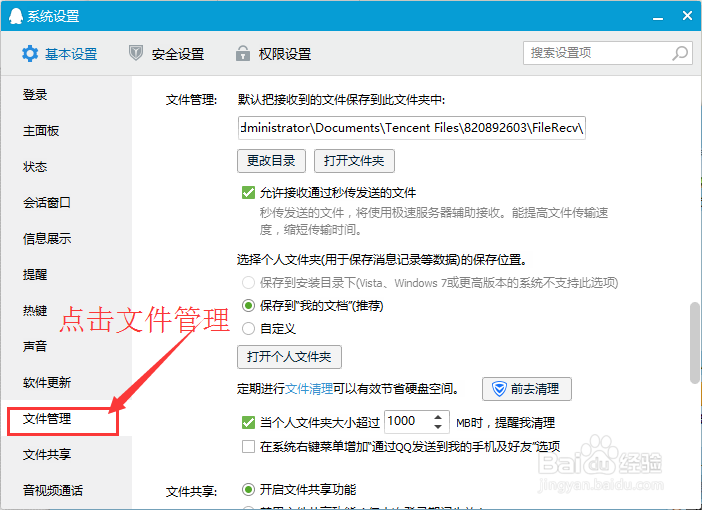Follow the 文件清理 hyperlink
The height and width of the screenshot is (510, 702).
309,389
